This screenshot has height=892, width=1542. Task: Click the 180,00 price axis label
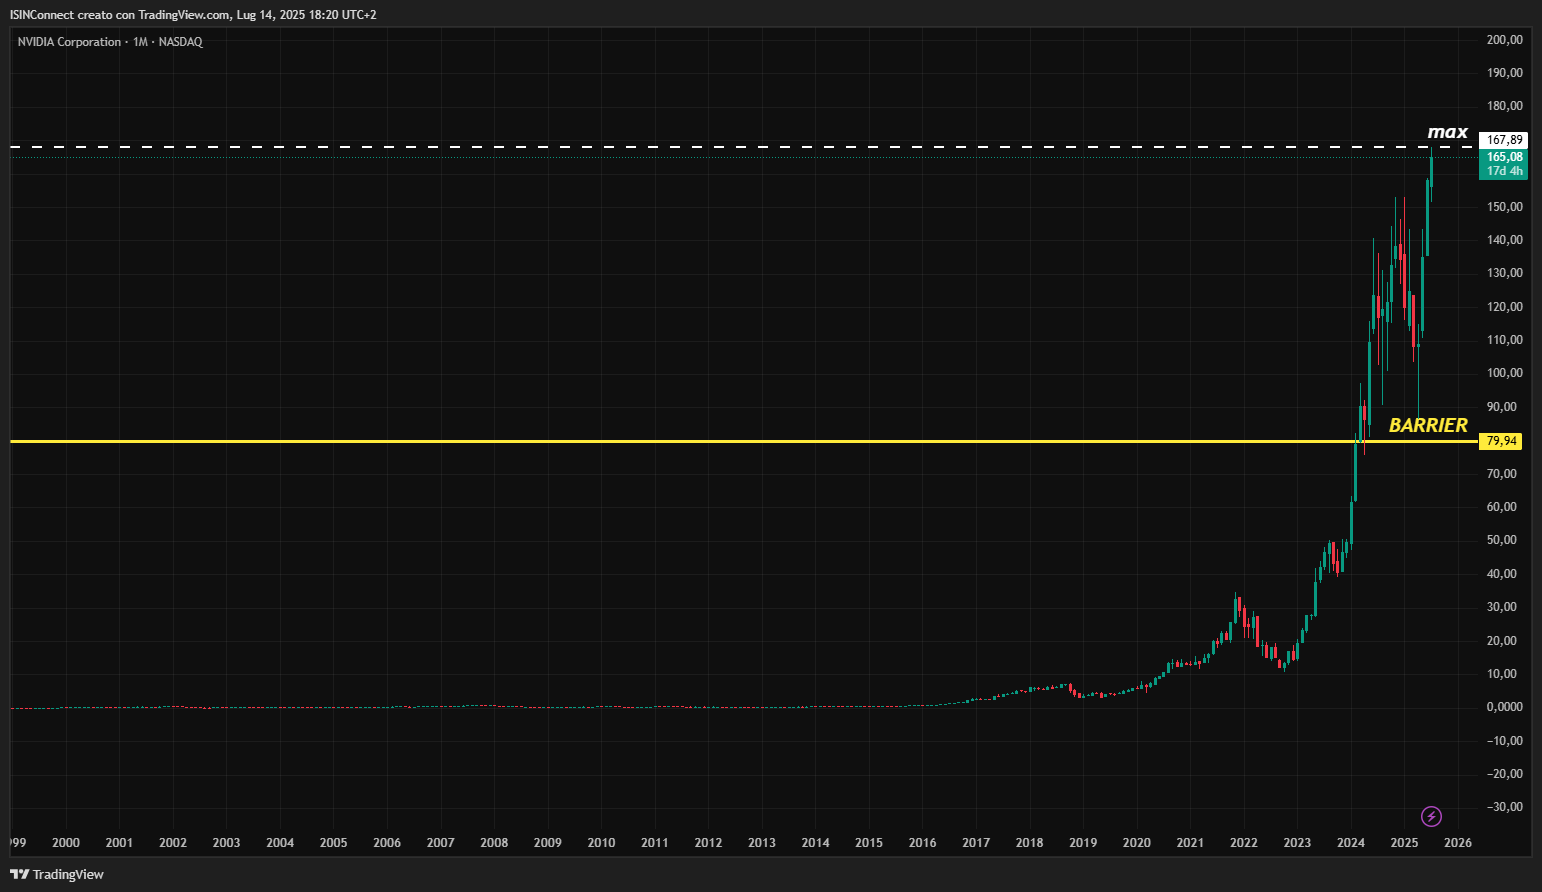point(1504,106)
